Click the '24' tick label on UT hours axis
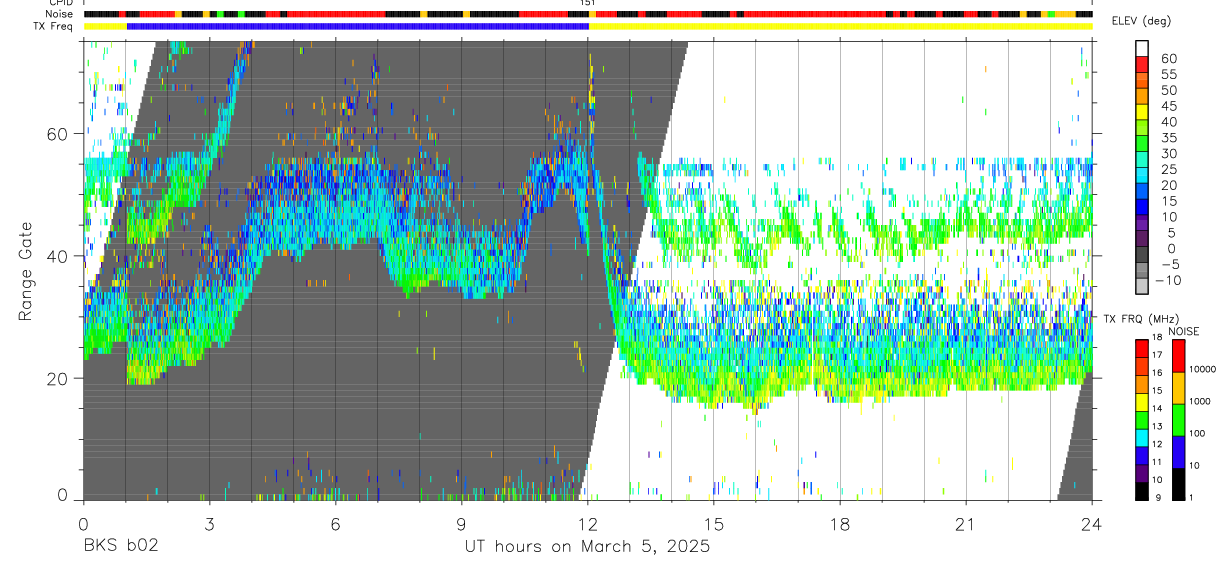1228x567 pixels. 1092,524
